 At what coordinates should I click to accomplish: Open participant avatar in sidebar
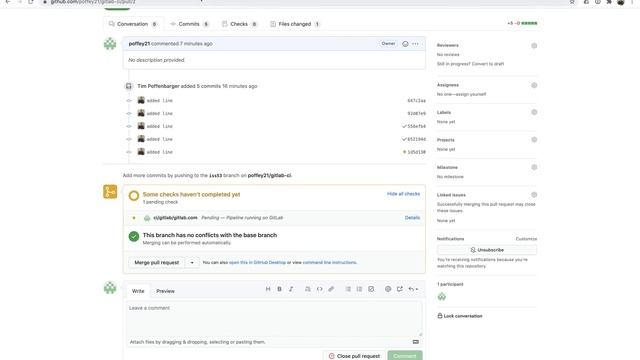(x=442, y=297)
